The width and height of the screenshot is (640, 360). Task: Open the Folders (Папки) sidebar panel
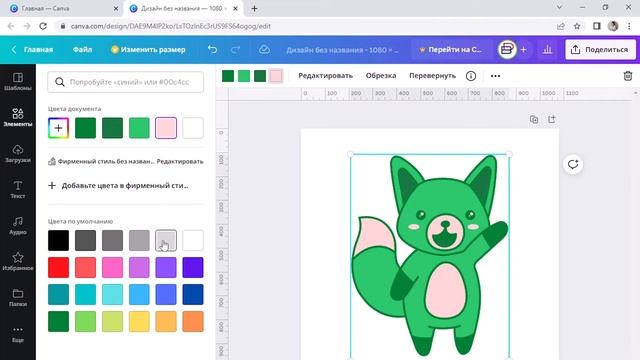(18, 298)
